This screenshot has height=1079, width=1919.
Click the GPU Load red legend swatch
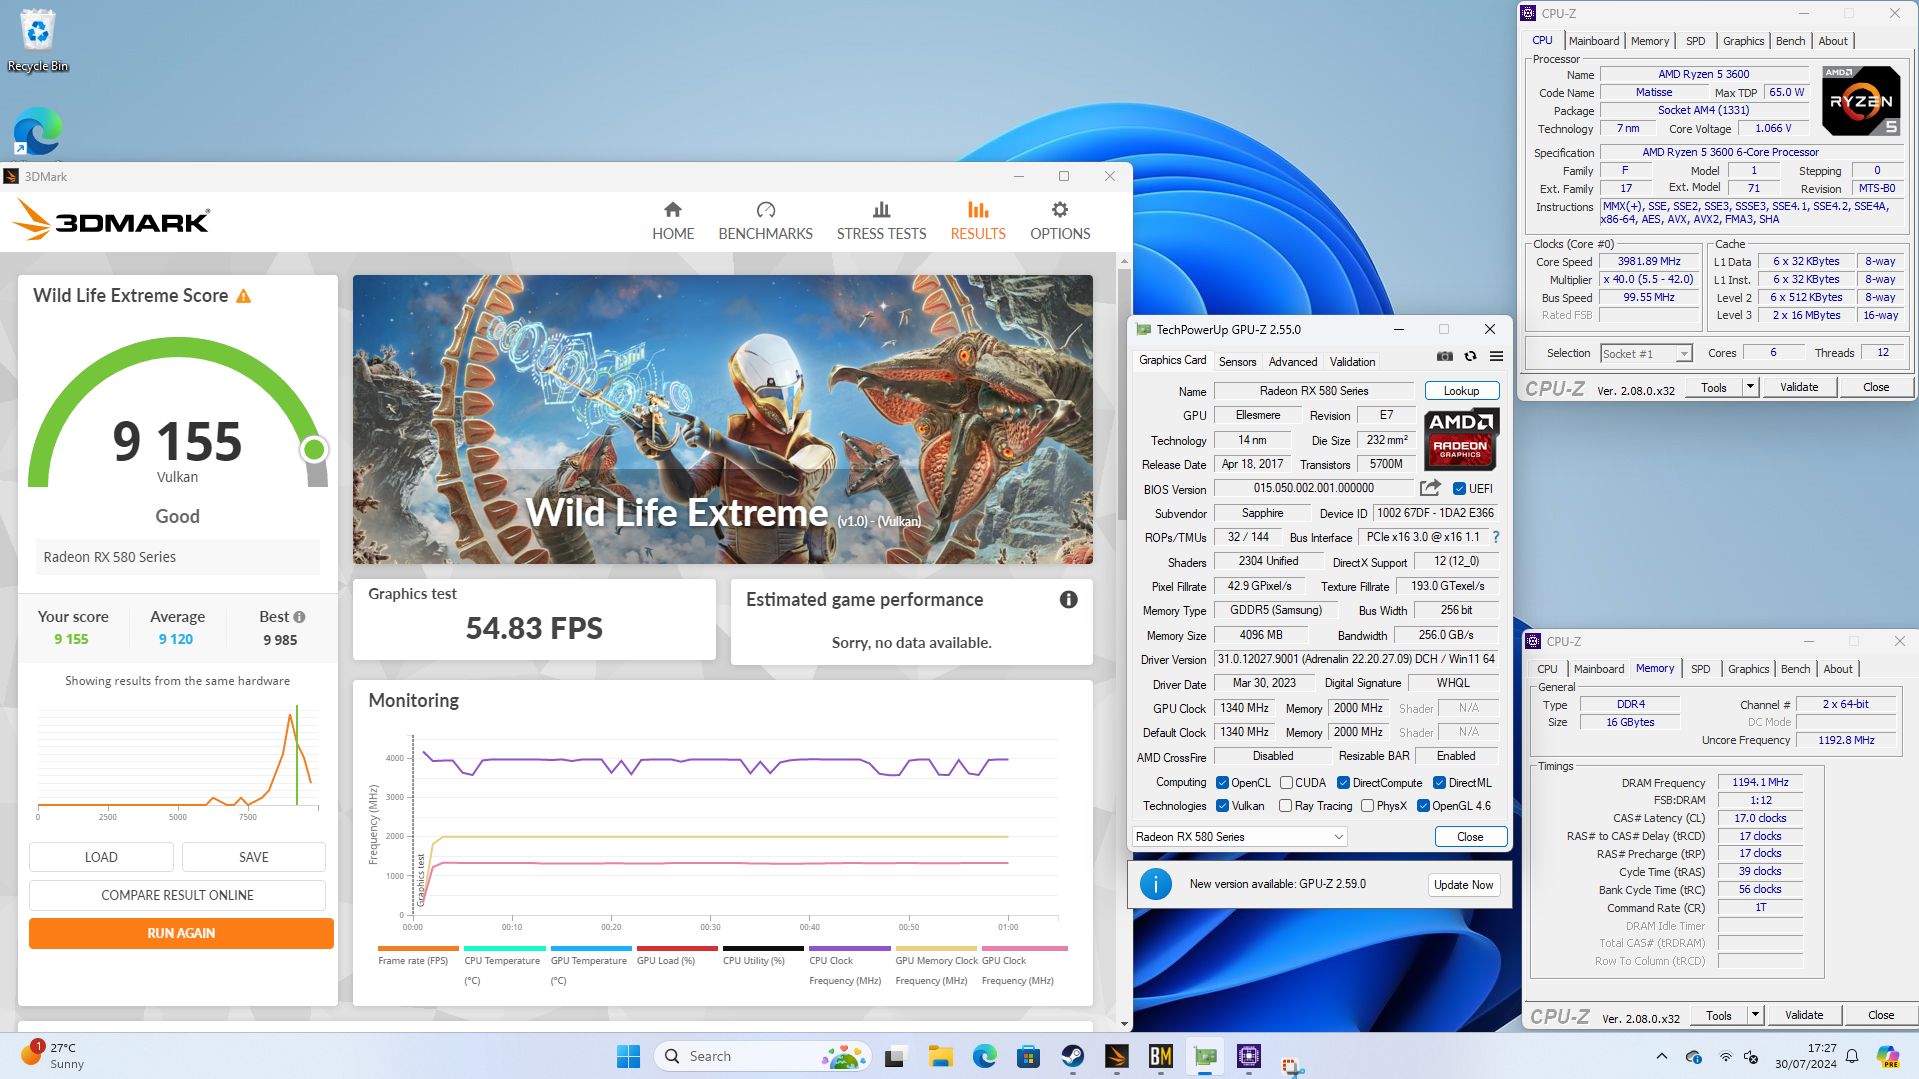[x=677, y=948]
